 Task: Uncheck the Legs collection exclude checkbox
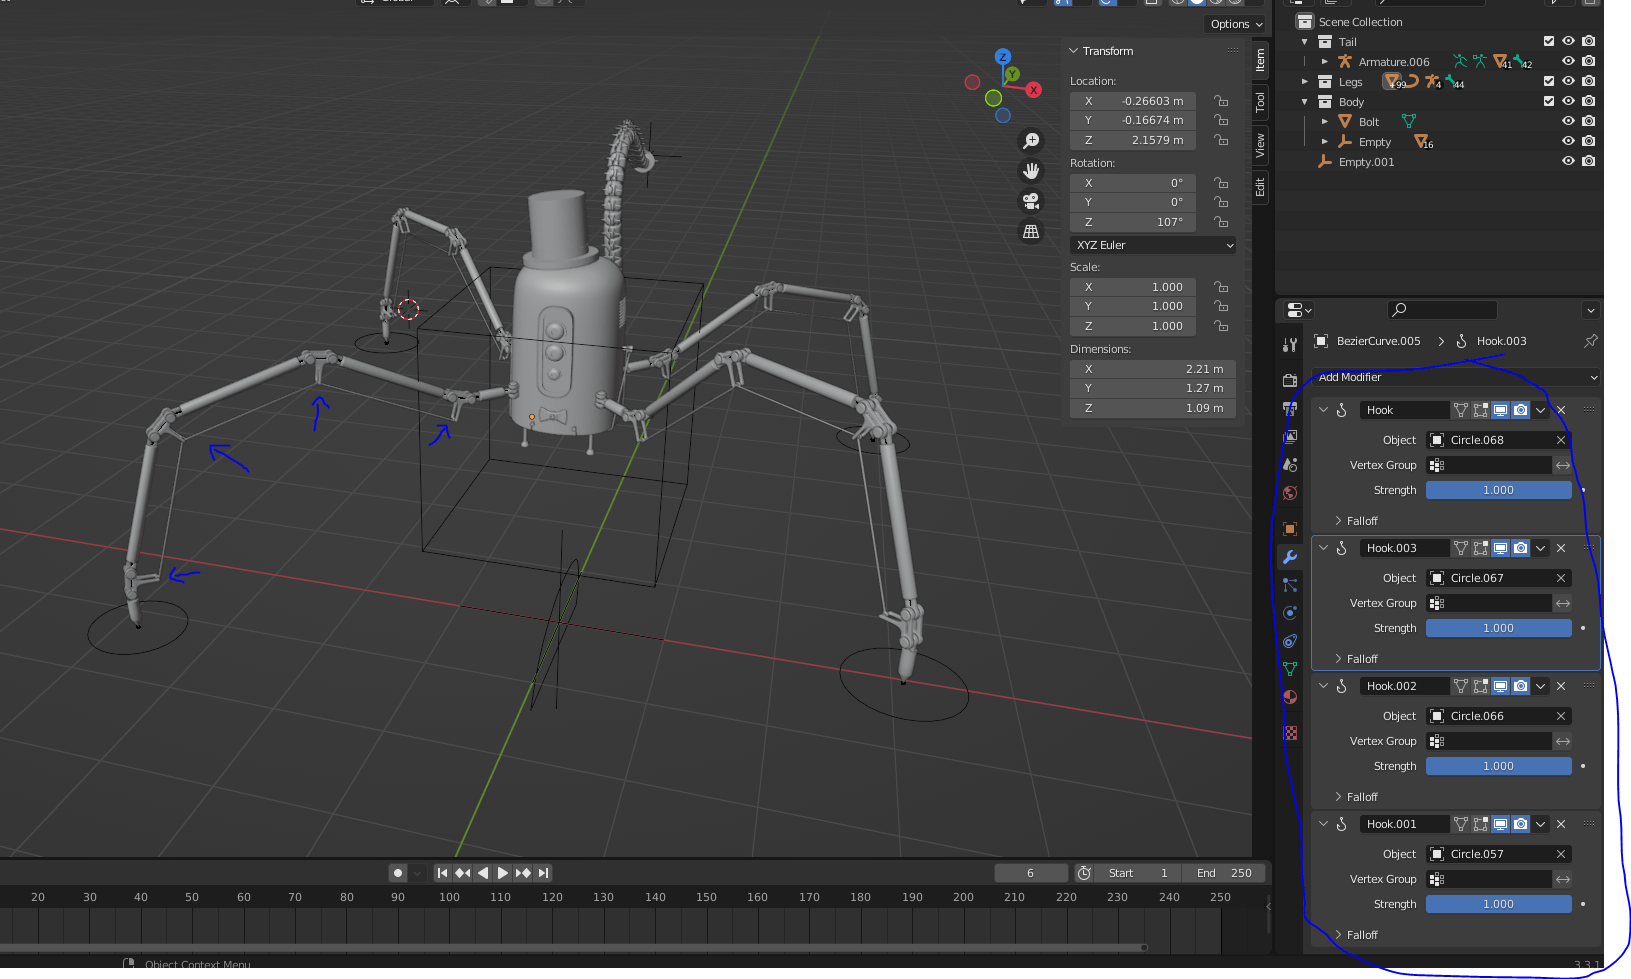click(1549, 82)
